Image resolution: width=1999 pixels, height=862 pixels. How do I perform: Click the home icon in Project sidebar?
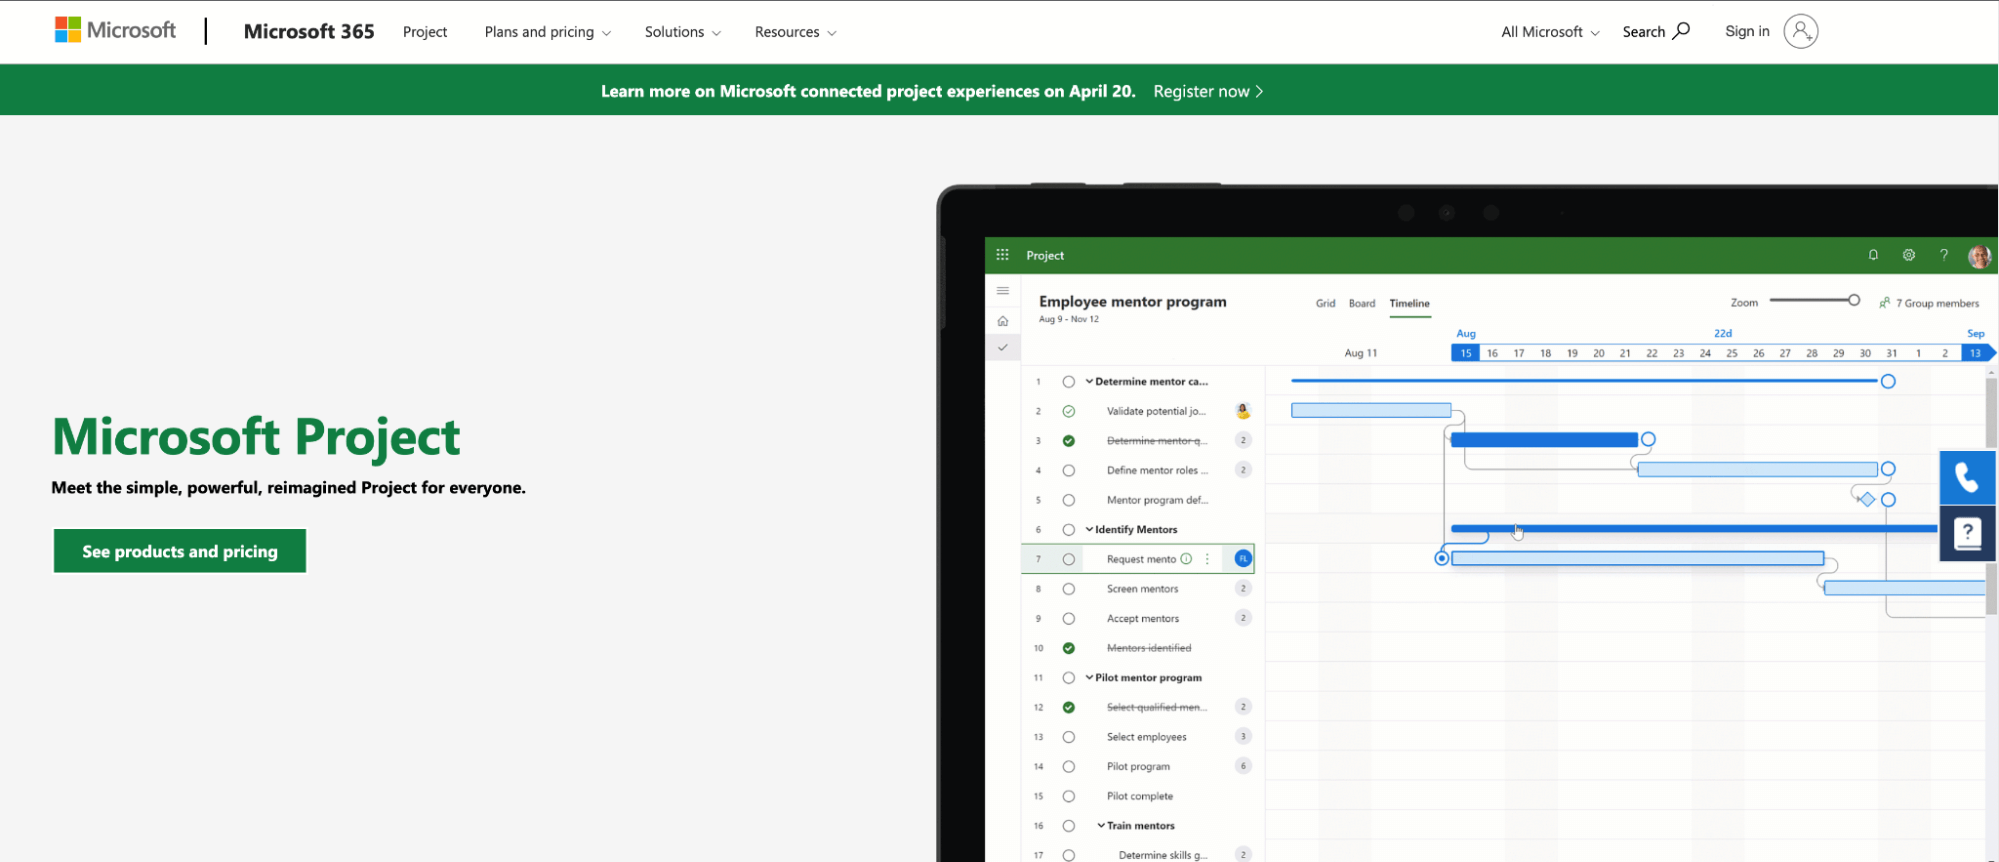point(1002,321)
